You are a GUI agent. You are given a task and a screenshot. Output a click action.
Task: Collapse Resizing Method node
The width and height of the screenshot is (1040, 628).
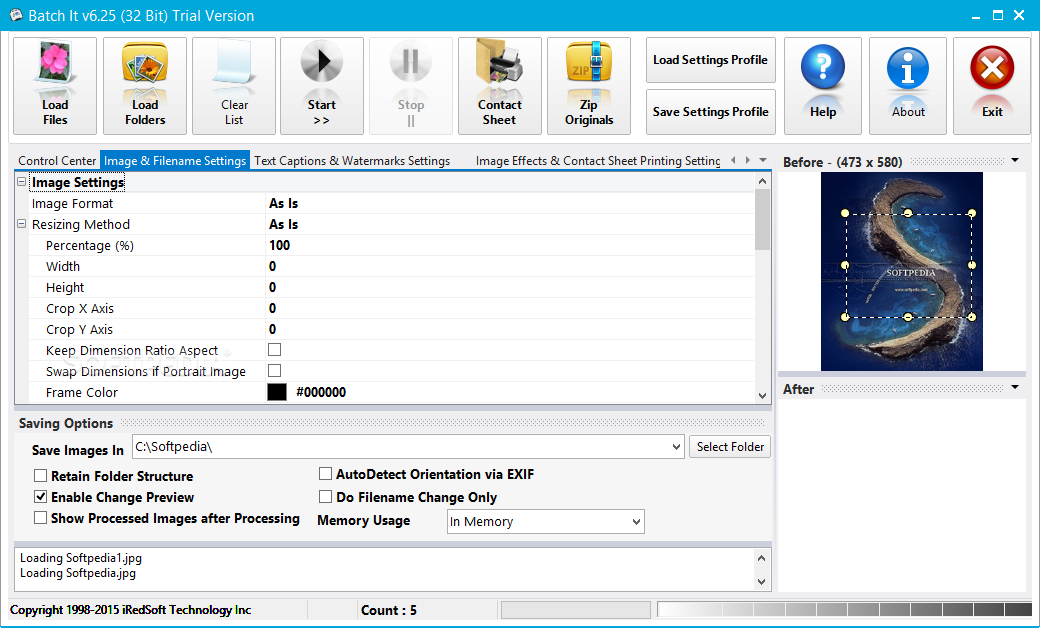coord(21,224)
